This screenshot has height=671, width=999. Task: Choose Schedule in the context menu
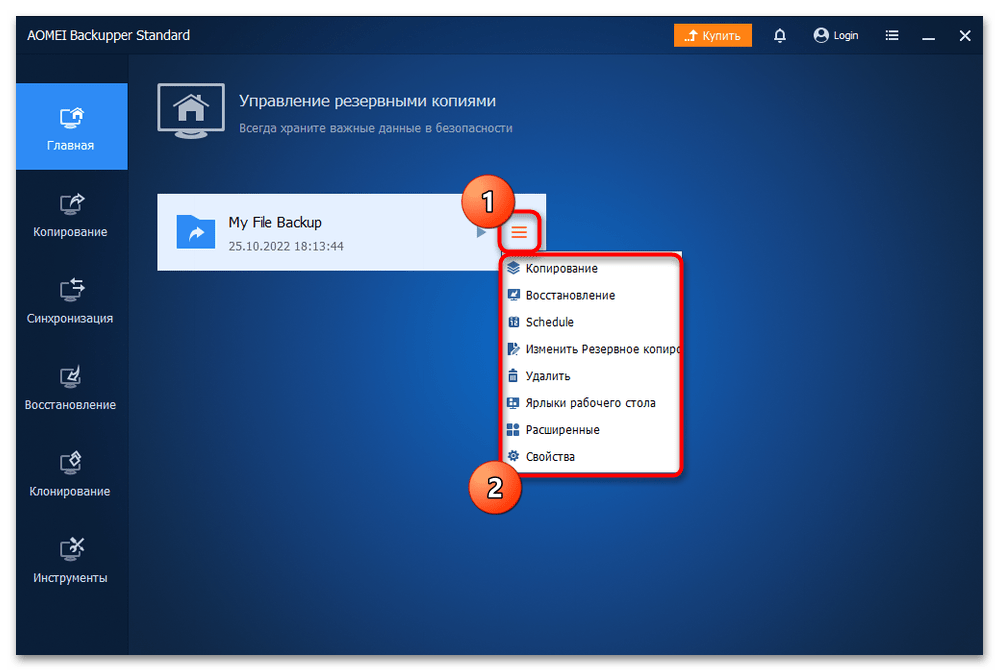coord(591,322)
